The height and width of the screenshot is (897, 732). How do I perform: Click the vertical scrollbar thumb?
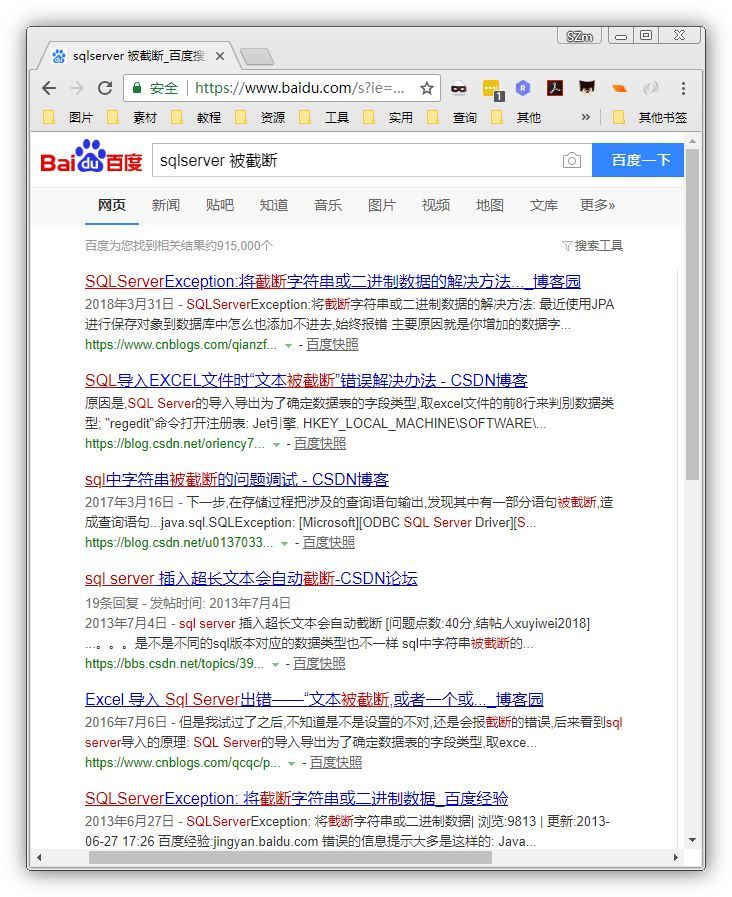point(693,315)
